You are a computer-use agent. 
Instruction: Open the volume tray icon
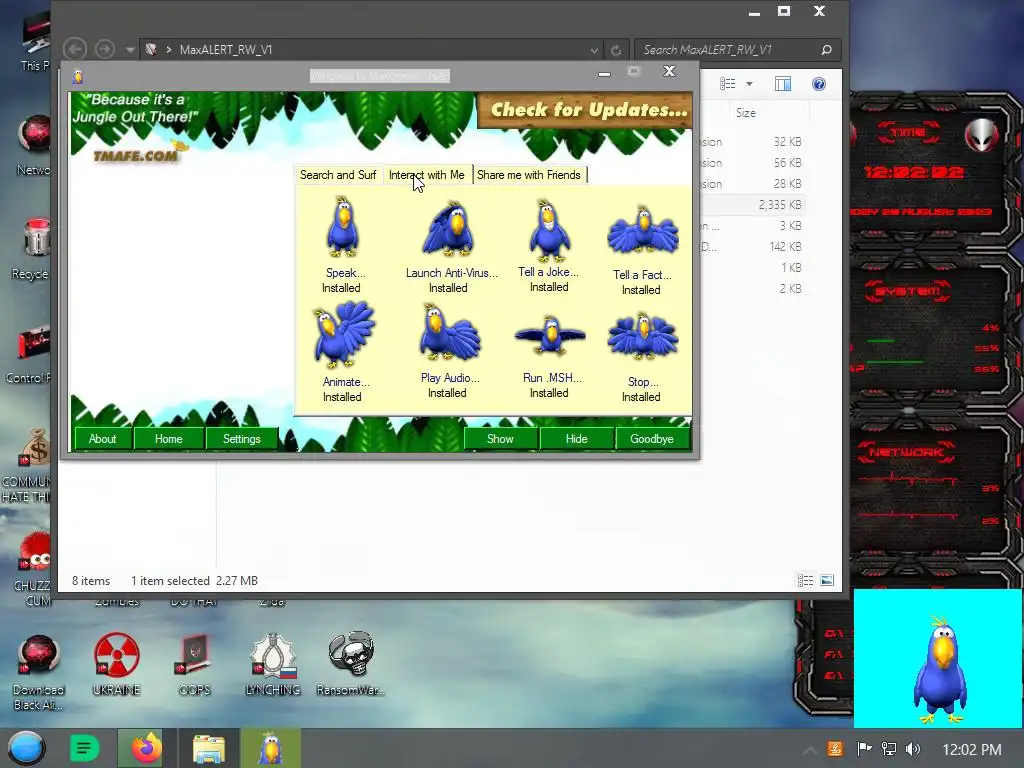913,749
